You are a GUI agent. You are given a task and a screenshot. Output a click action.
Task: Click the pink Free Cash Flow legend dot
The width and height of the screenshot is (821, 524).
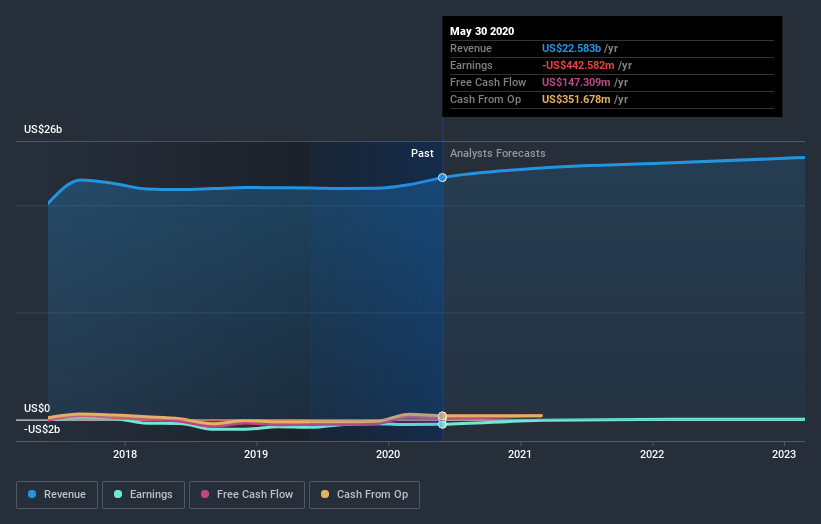click(205, 494)
